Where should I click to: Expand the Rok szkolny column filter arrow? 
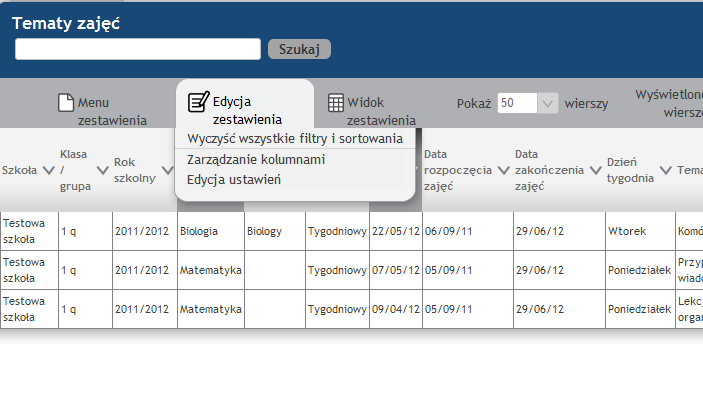168,170
